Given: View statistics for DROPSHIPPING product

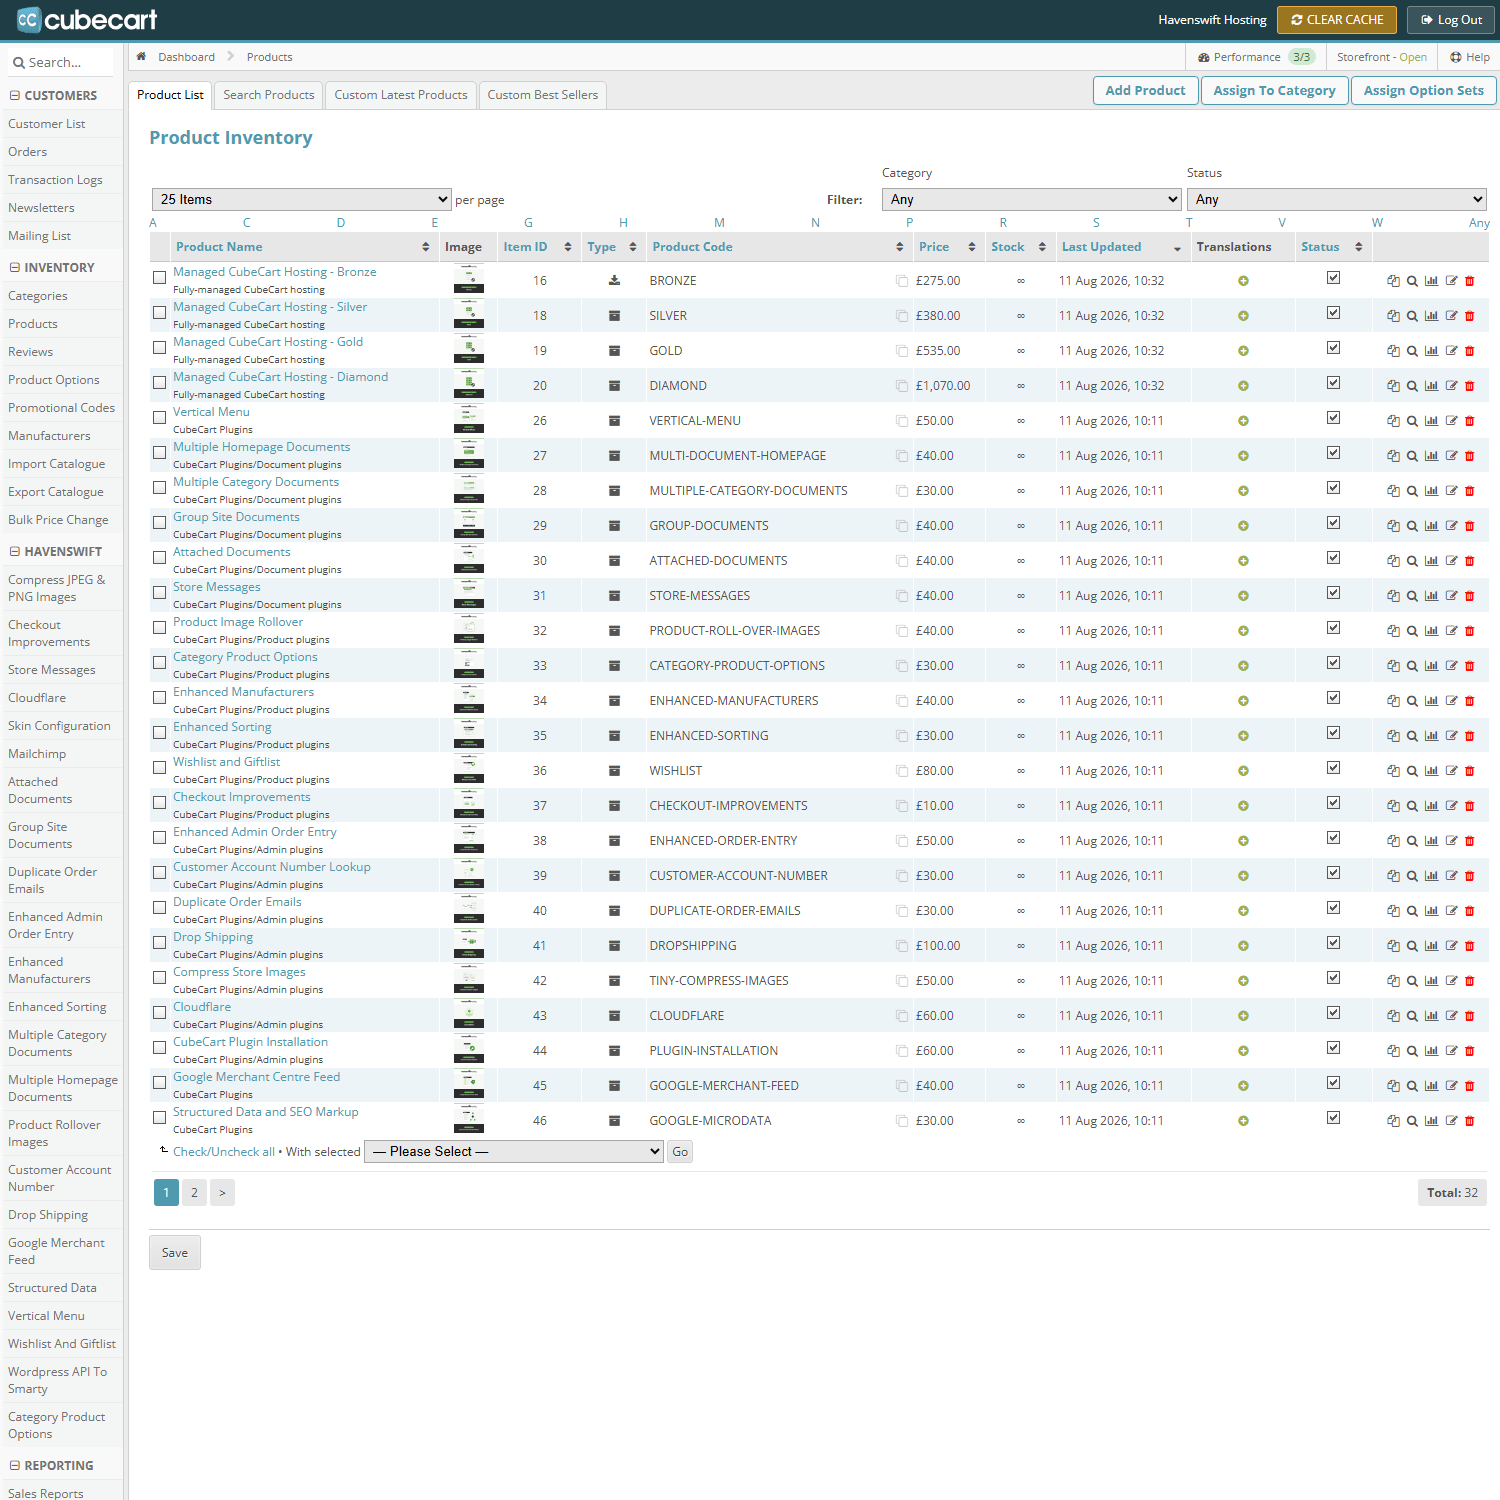Looking at the screenshot, I should coord(1431,946).
